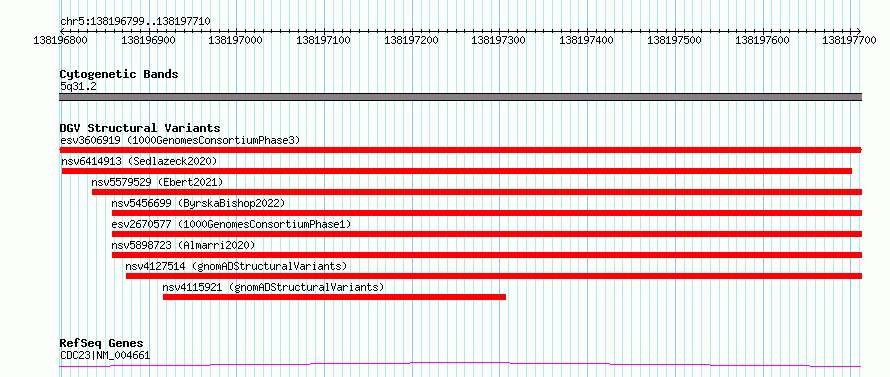Click the nsv5898723 (Almarri2020) label

(183, 245)
